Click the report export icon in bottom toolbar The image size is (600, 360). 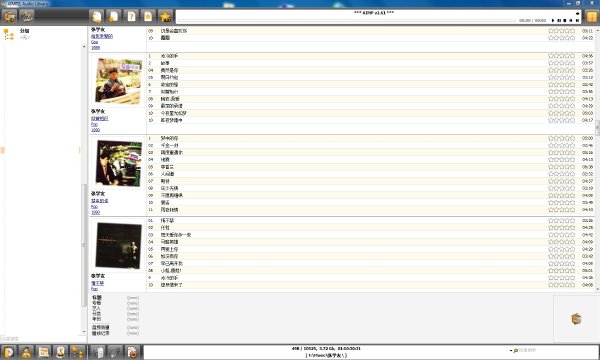tap(132, 352)
